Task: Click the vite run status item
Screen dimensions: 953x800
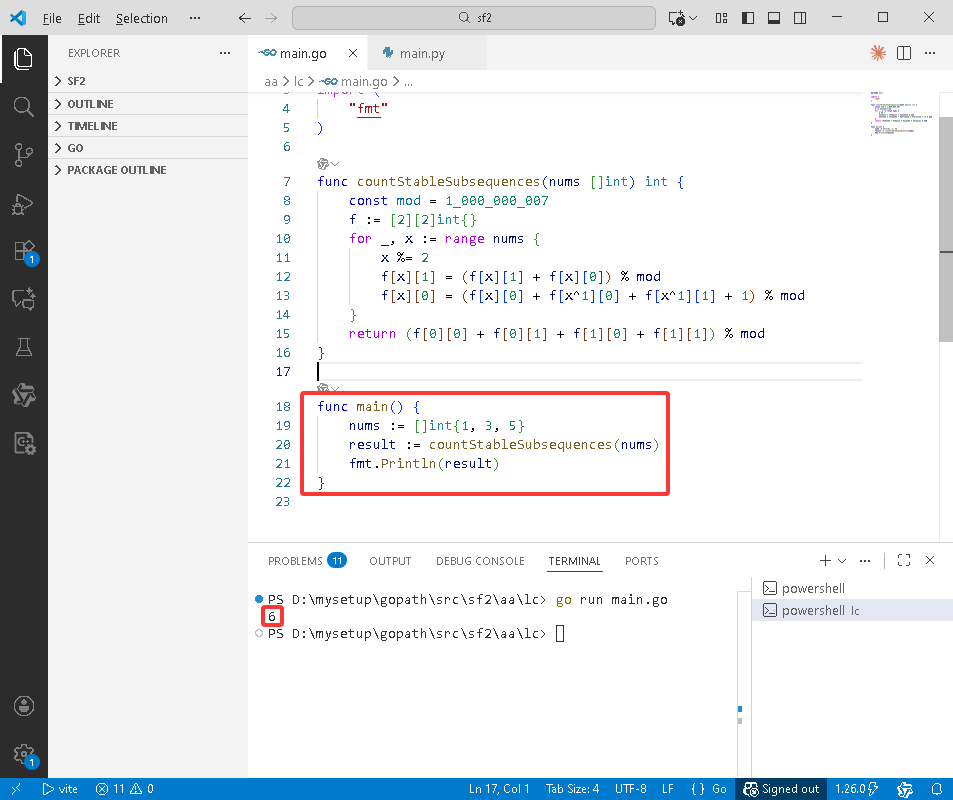Action: [x=60, y=789]
